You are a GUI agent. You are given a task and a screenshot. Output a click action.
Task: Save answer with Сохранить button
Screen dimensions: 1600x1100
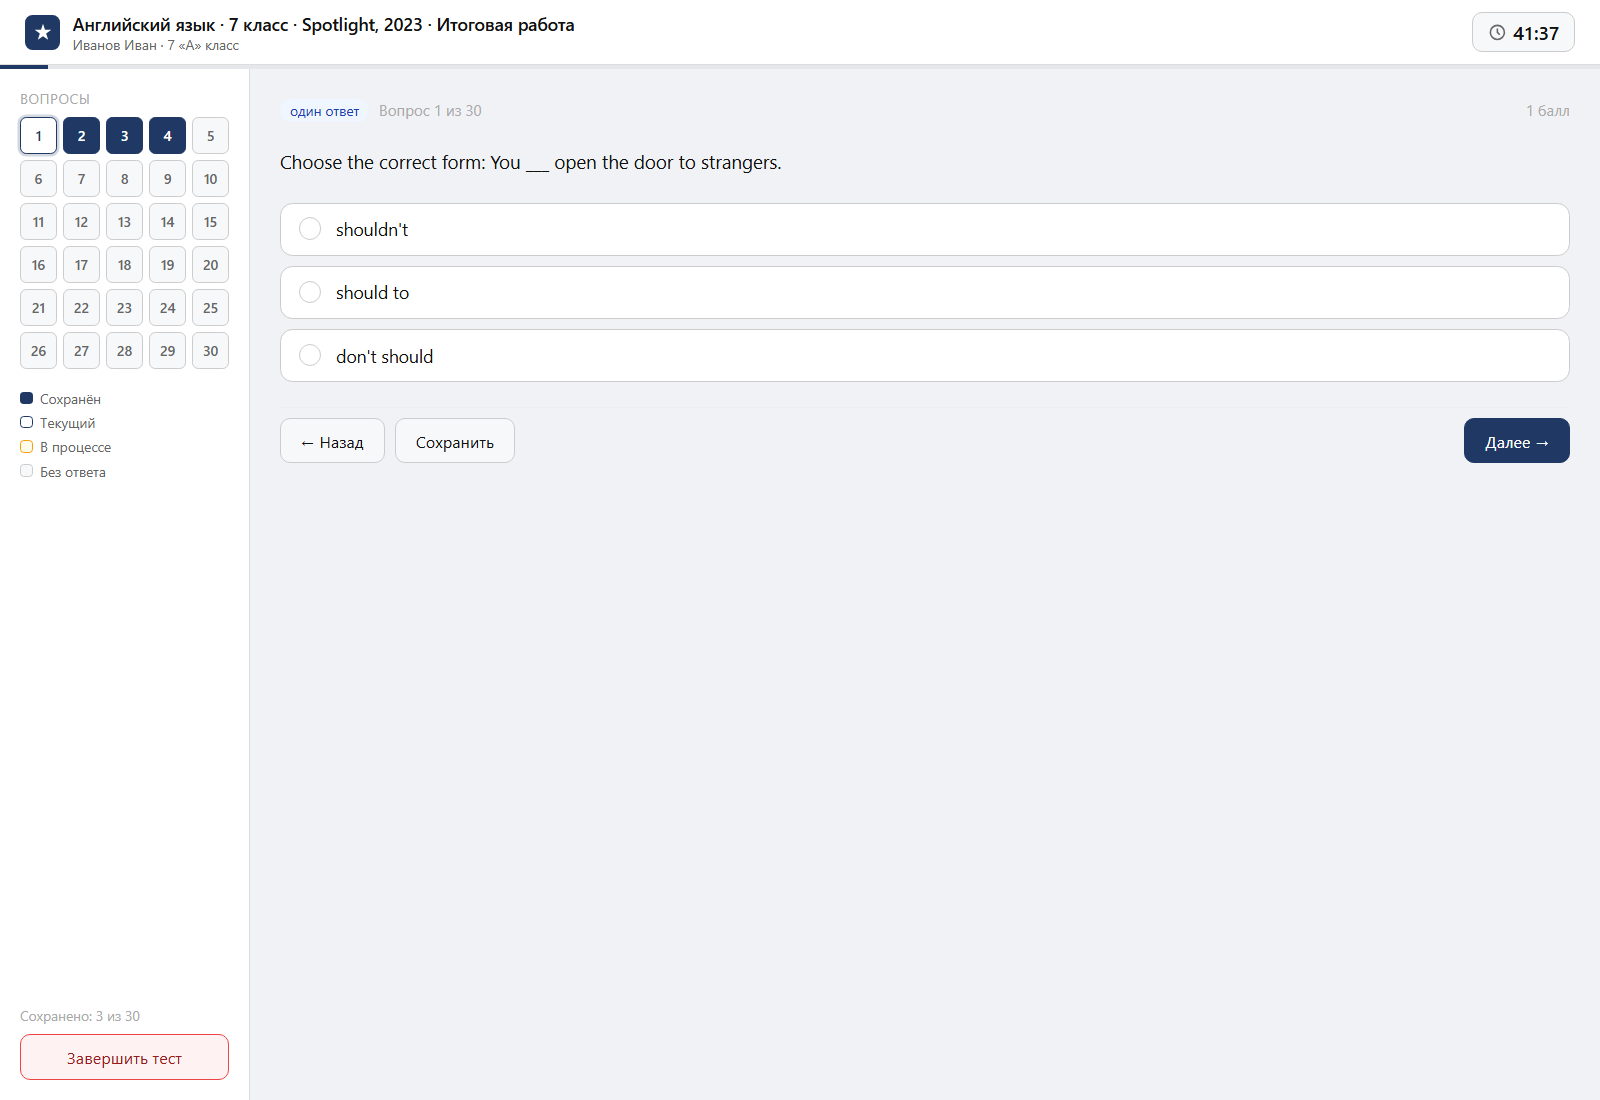(455, 441)
